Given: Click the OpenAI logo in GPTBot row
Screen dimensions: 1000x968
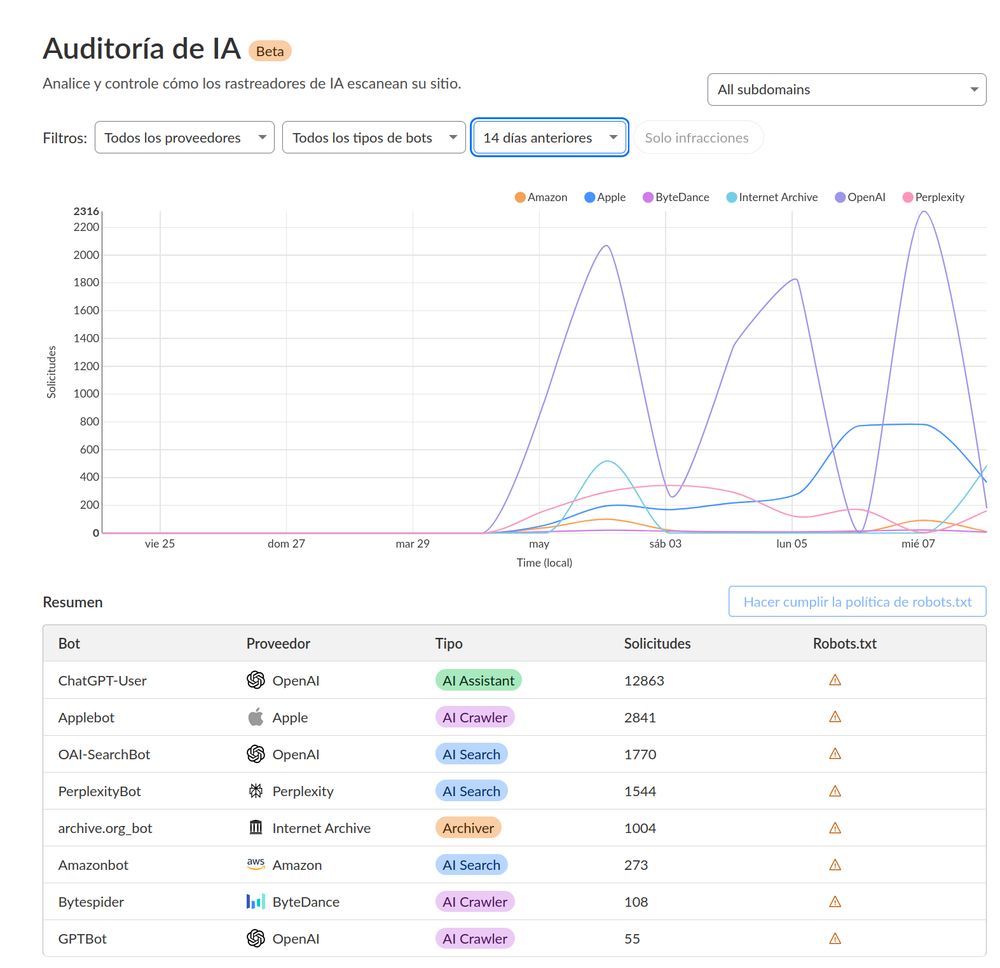Looking at the screenshot, I should [x=256, y=938].
